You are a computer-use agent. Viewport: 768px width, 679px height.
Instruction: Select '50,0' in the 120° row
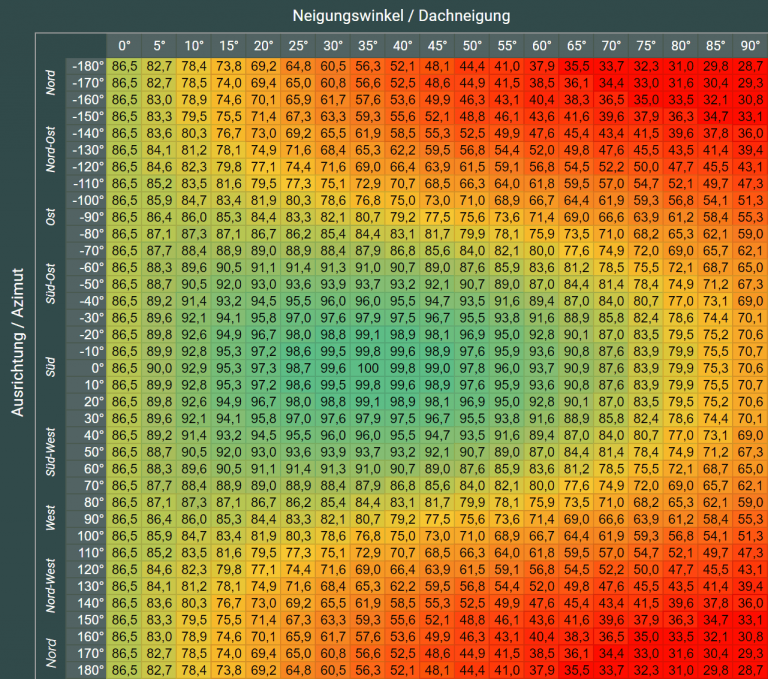click(x=646, y=570)
